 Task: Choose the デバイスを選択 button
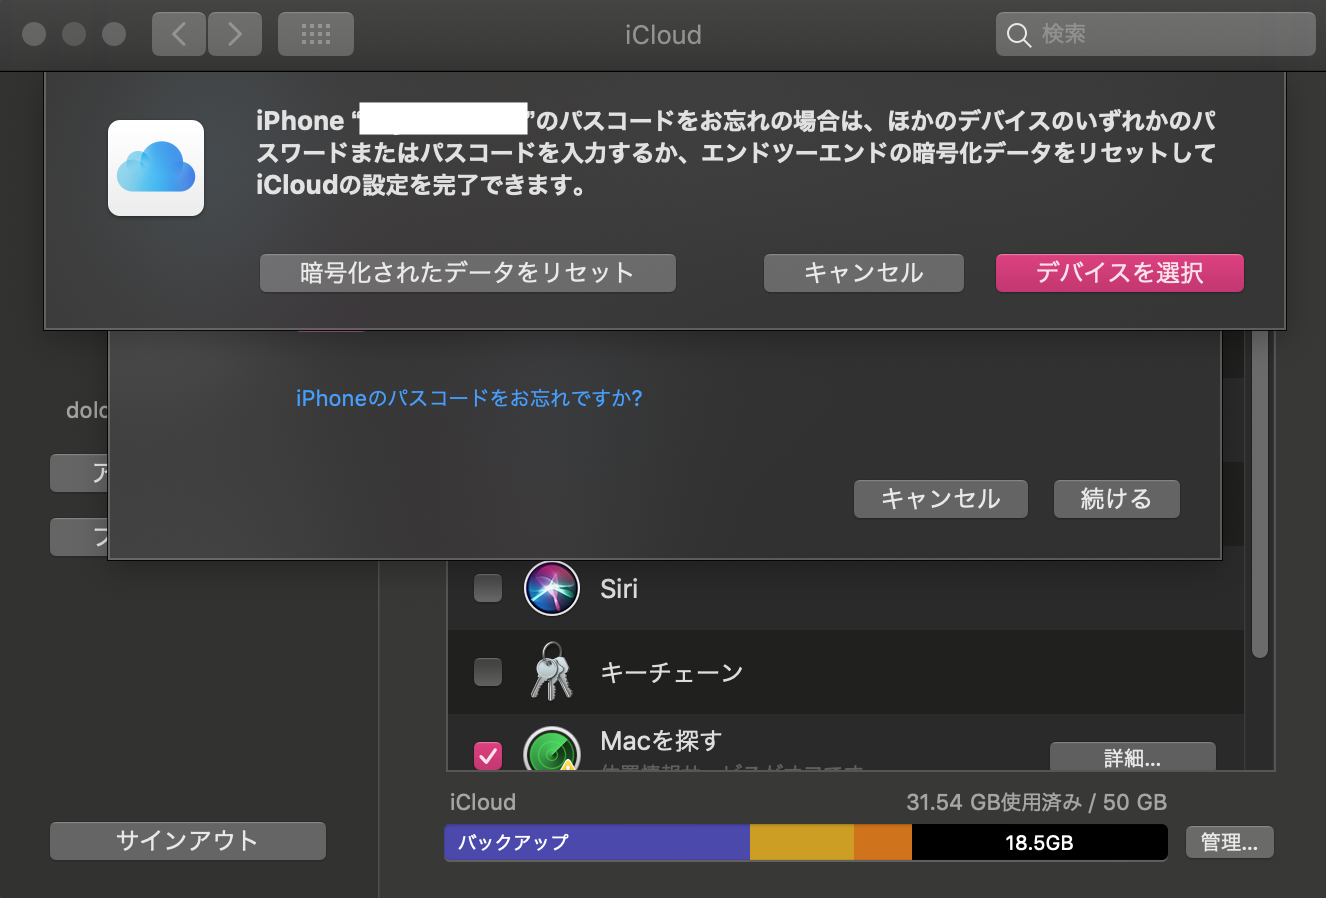coord(1120,273)
